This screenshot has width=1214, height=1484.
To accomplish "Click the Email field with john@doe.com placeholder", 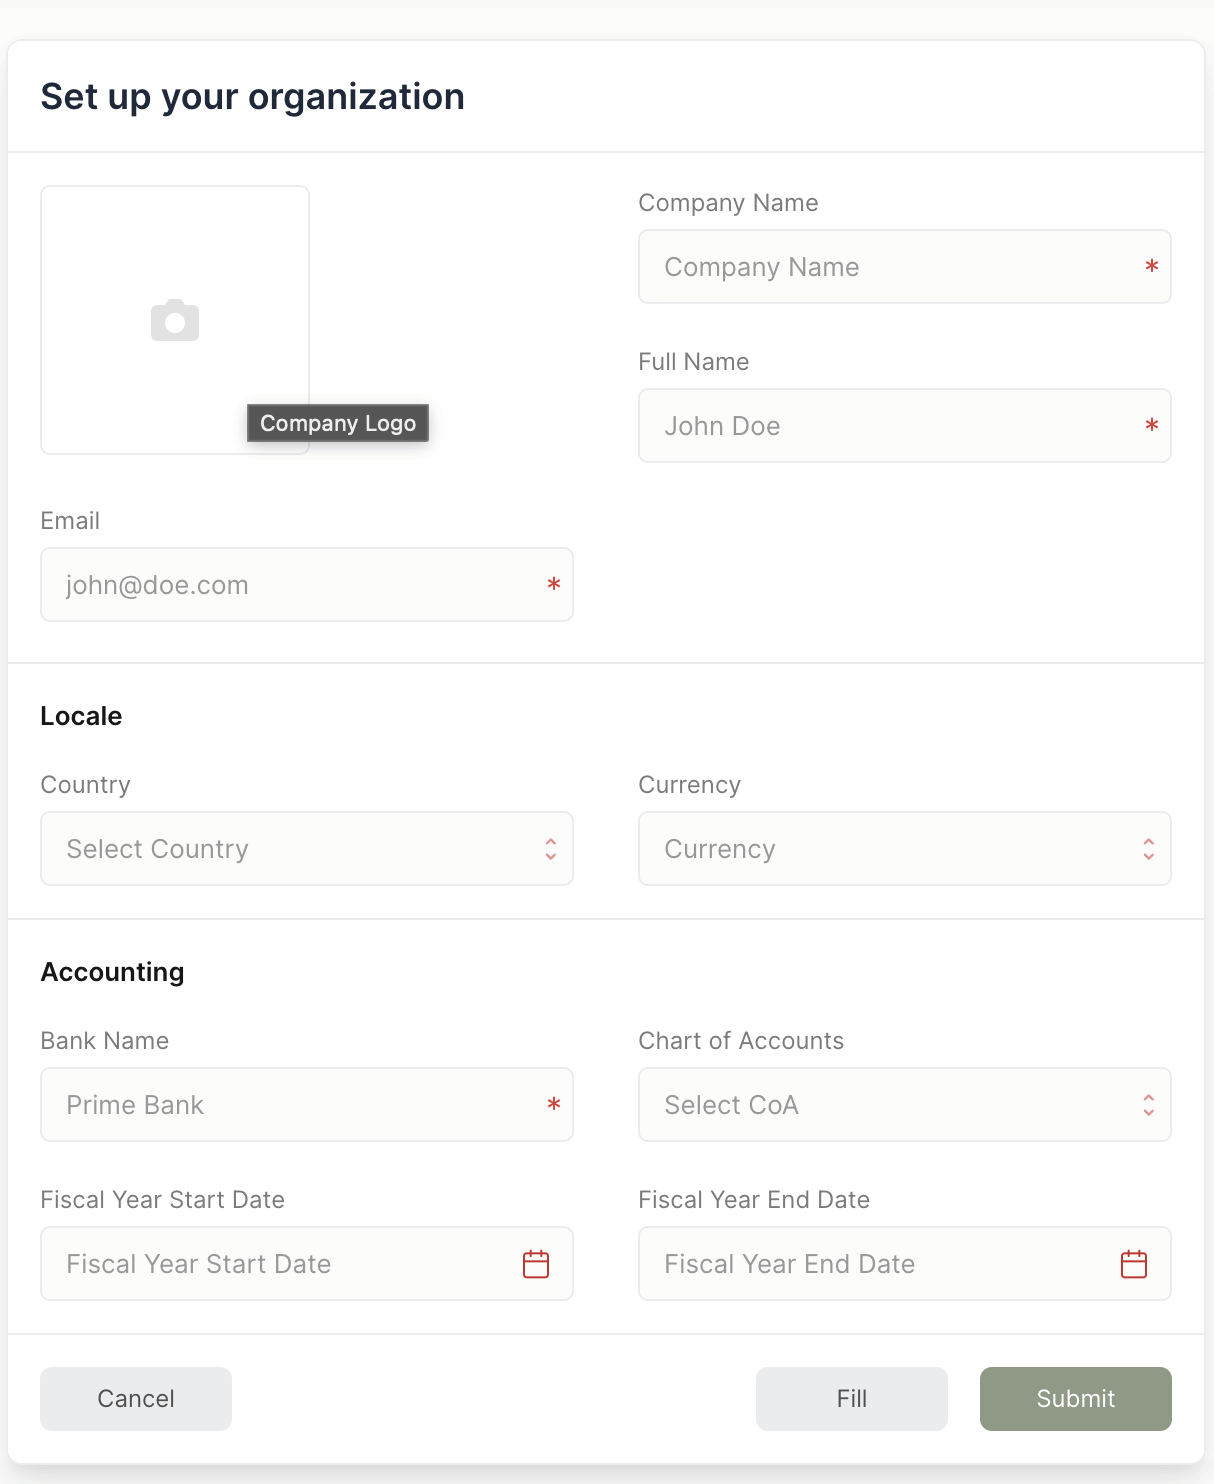I will [x=307, y=585].
